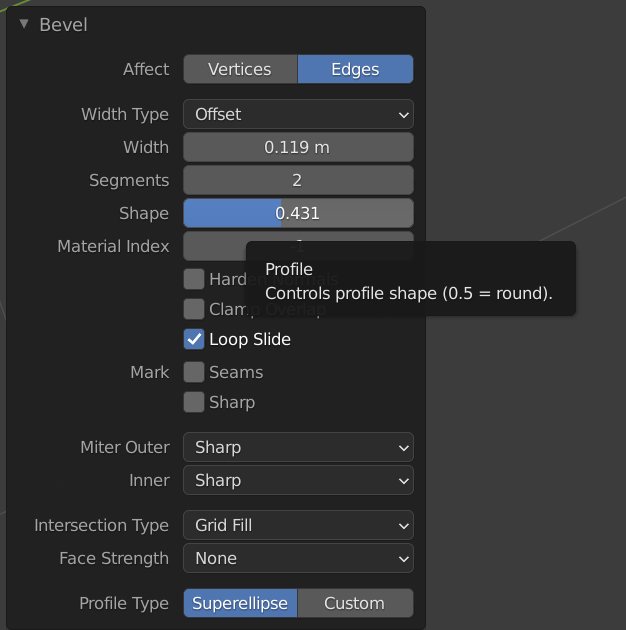Open the Face Strength dropdown
Screen dimensions: 626x630
point(298,558)
